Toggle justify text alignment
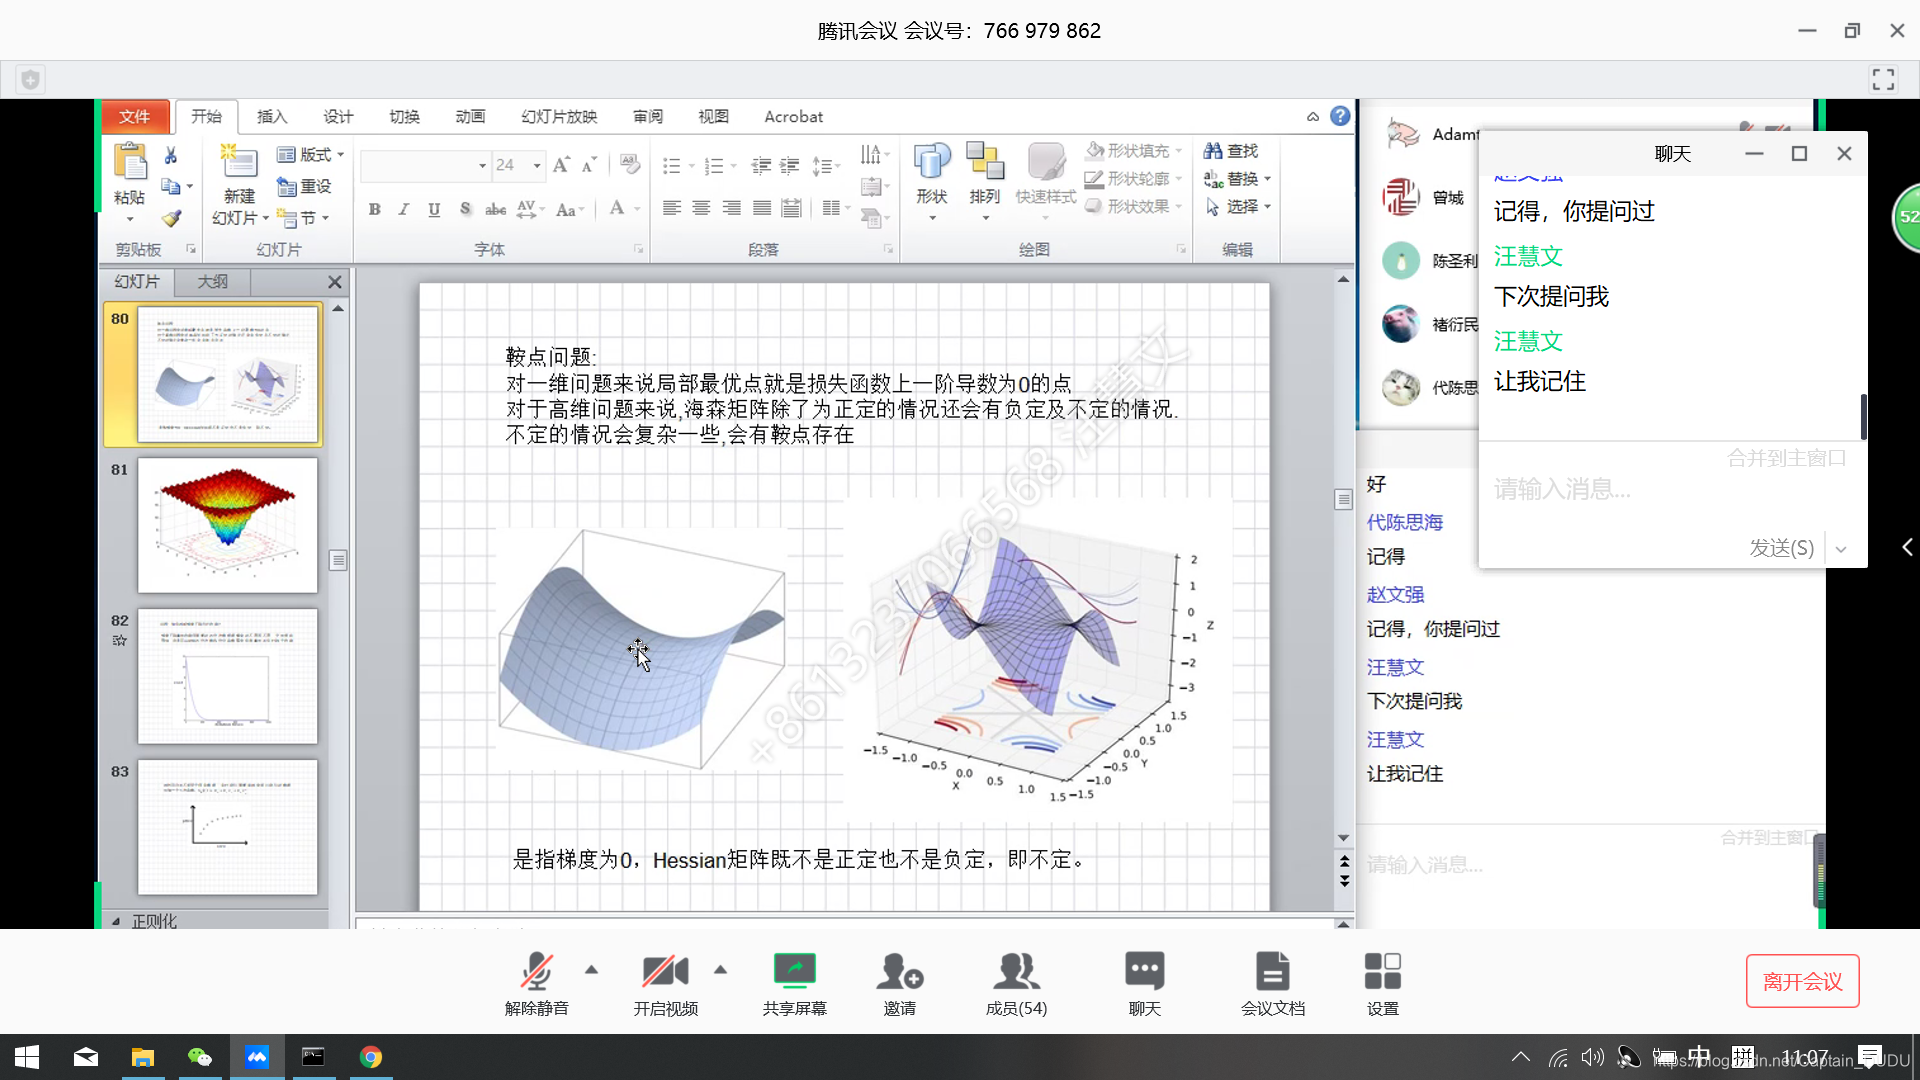Viewport: 1920px width, 1080px height. click(762, 208)
